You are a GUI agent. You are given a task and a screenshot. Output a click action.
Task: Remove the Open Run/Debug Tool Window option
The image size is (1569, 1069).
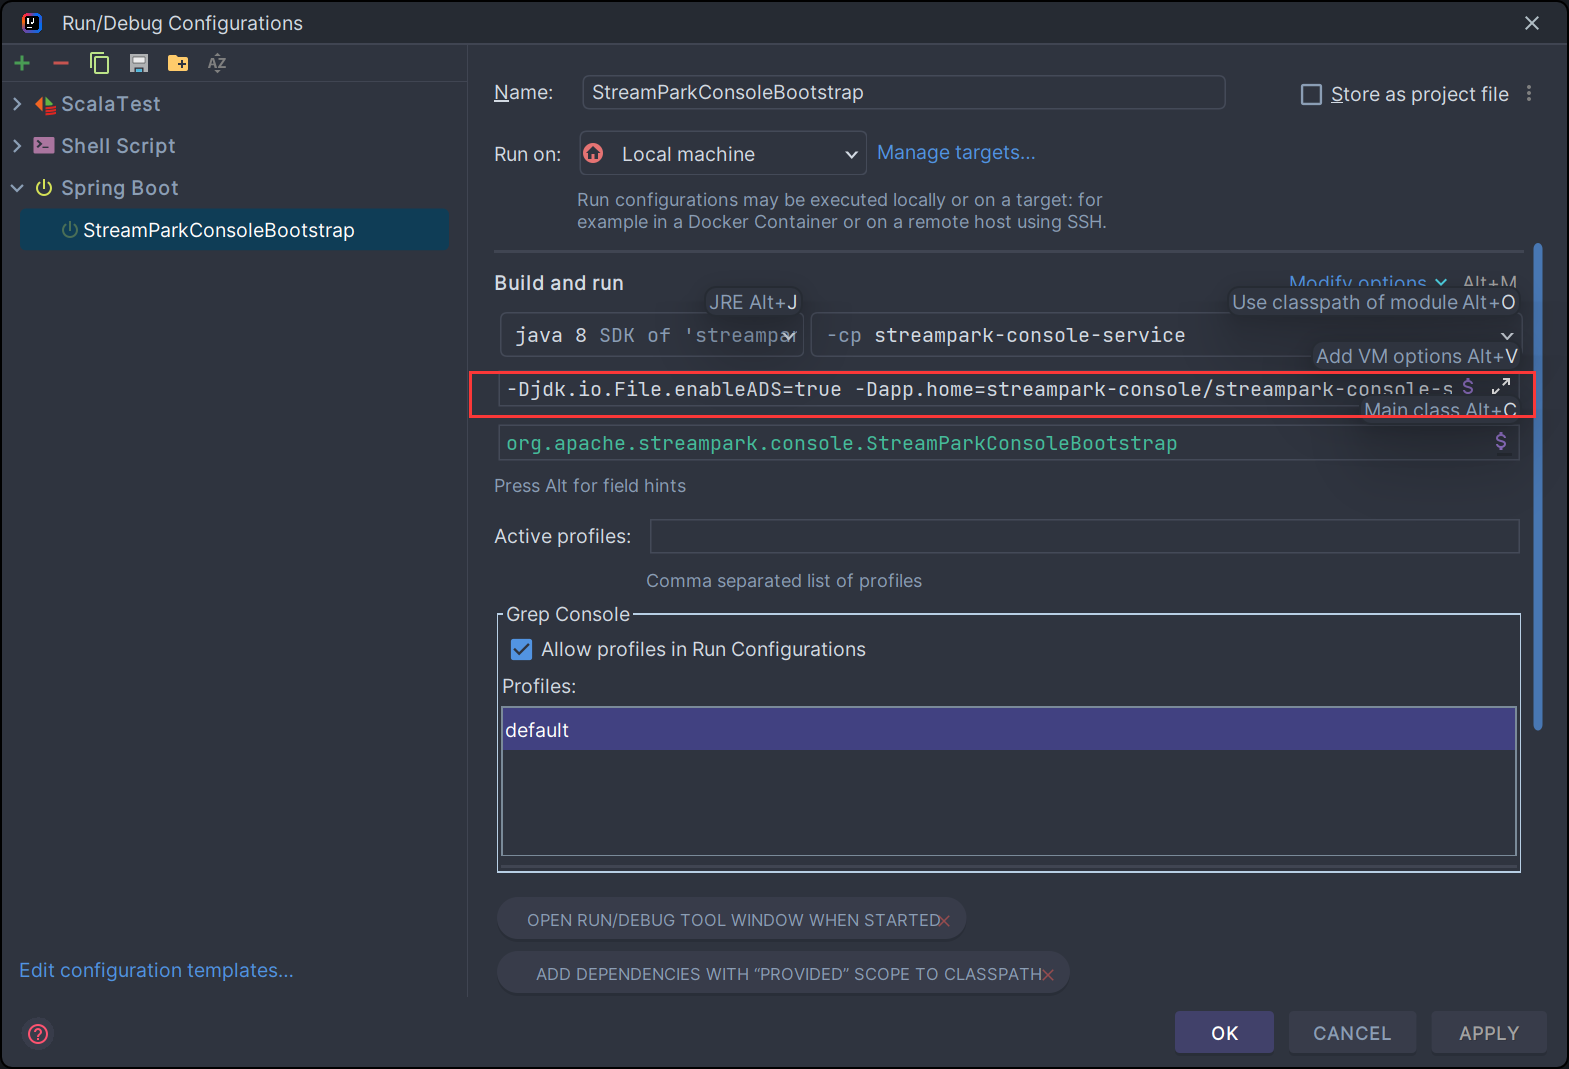[x=944, y=921]
